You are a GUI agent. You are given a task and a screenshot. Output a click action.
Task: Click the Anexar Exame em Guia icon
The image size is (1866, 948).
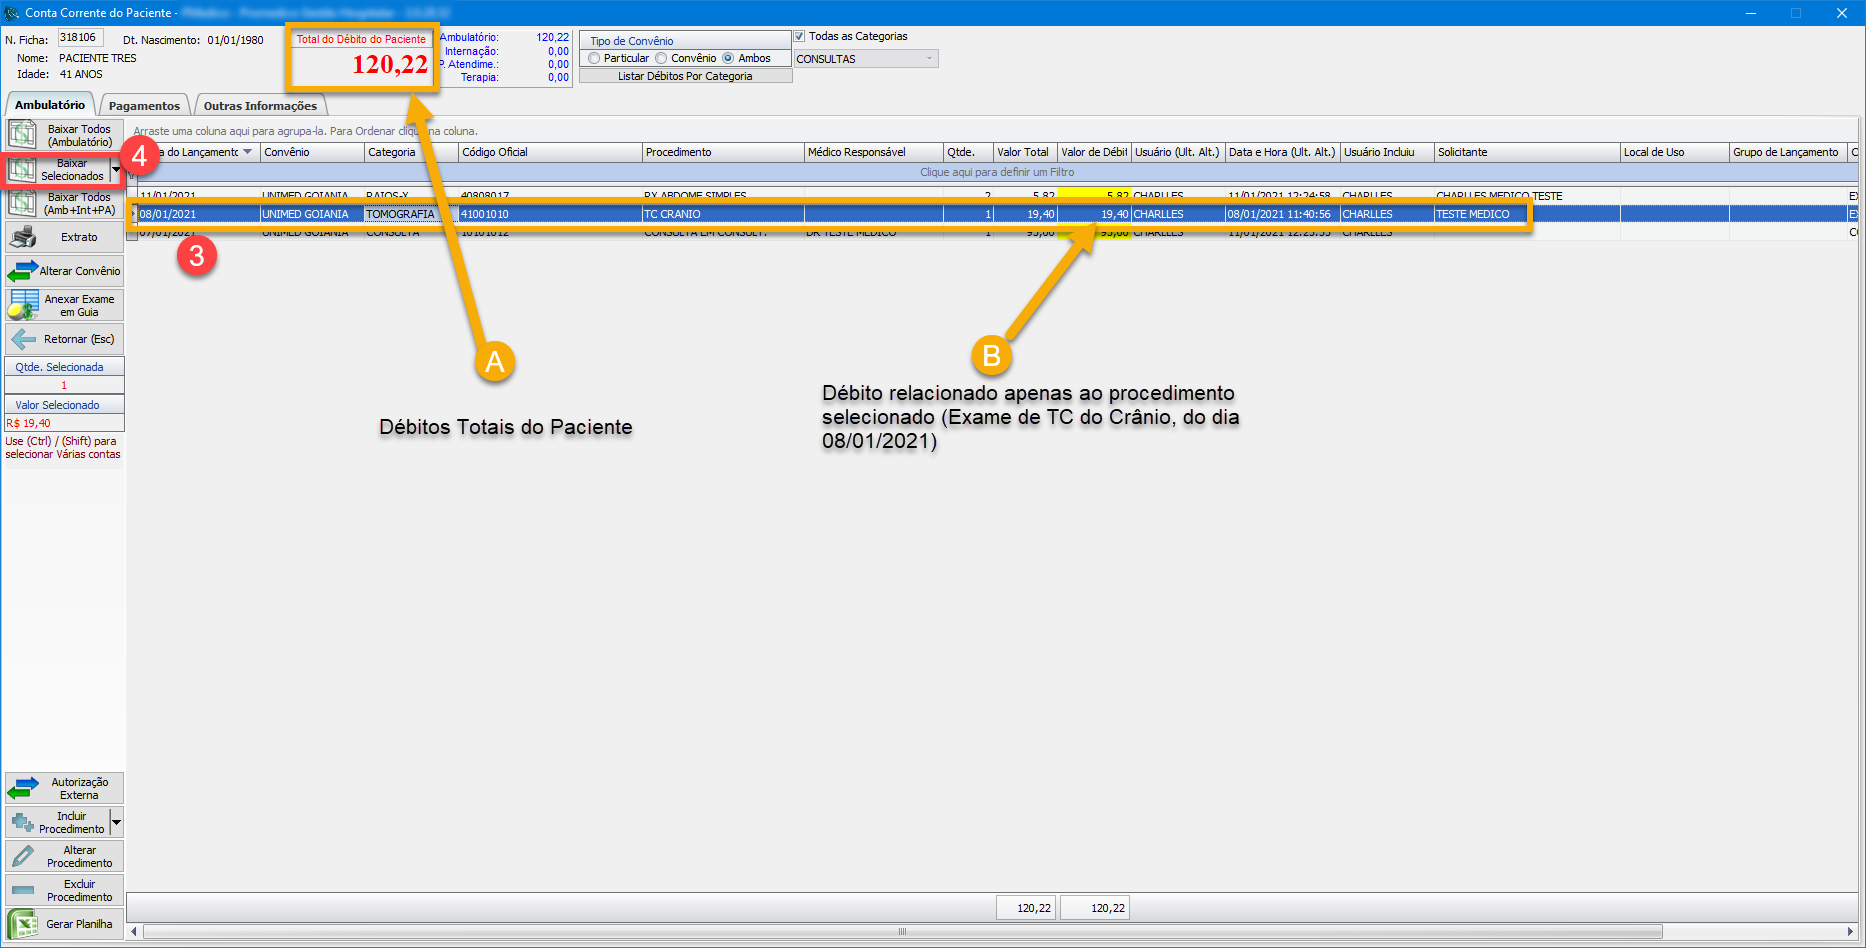point(23,305)
